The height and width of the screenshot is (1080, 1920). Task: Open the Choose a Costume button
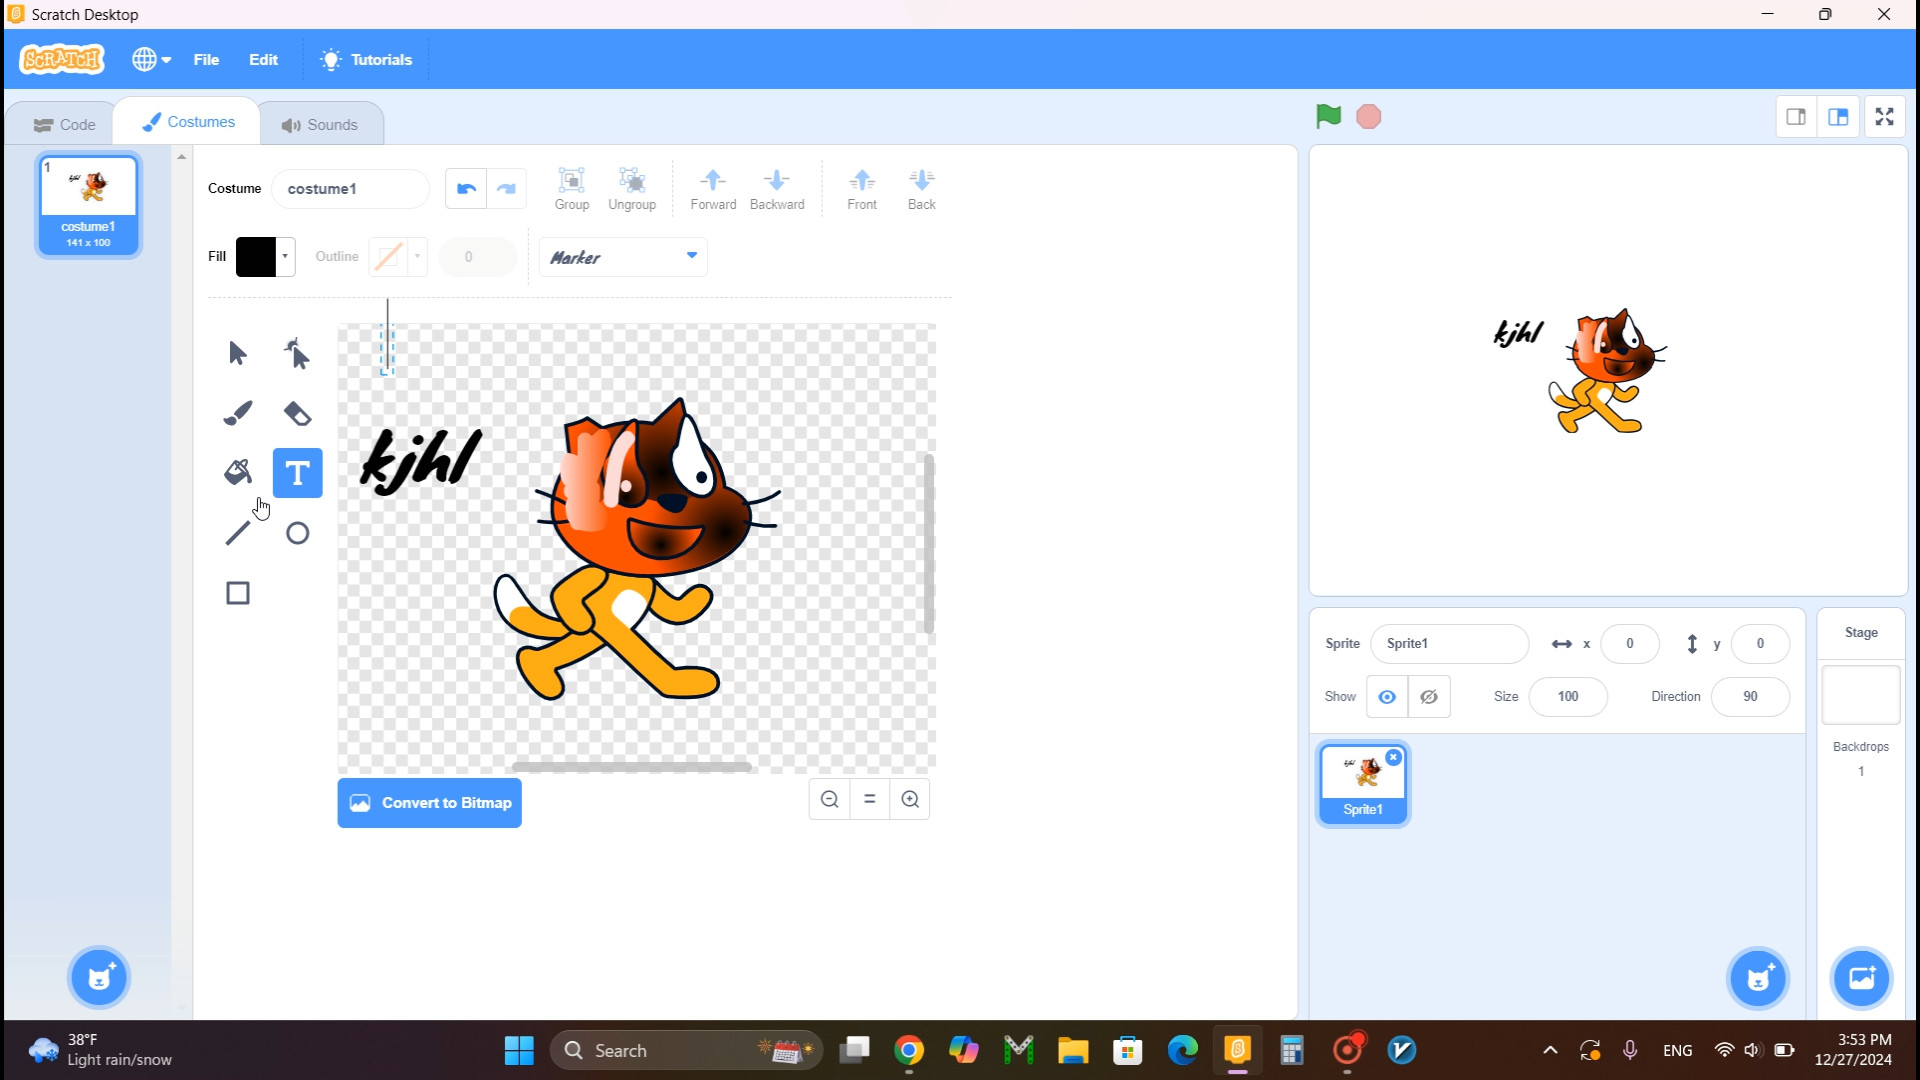click(x=99, y=977)
